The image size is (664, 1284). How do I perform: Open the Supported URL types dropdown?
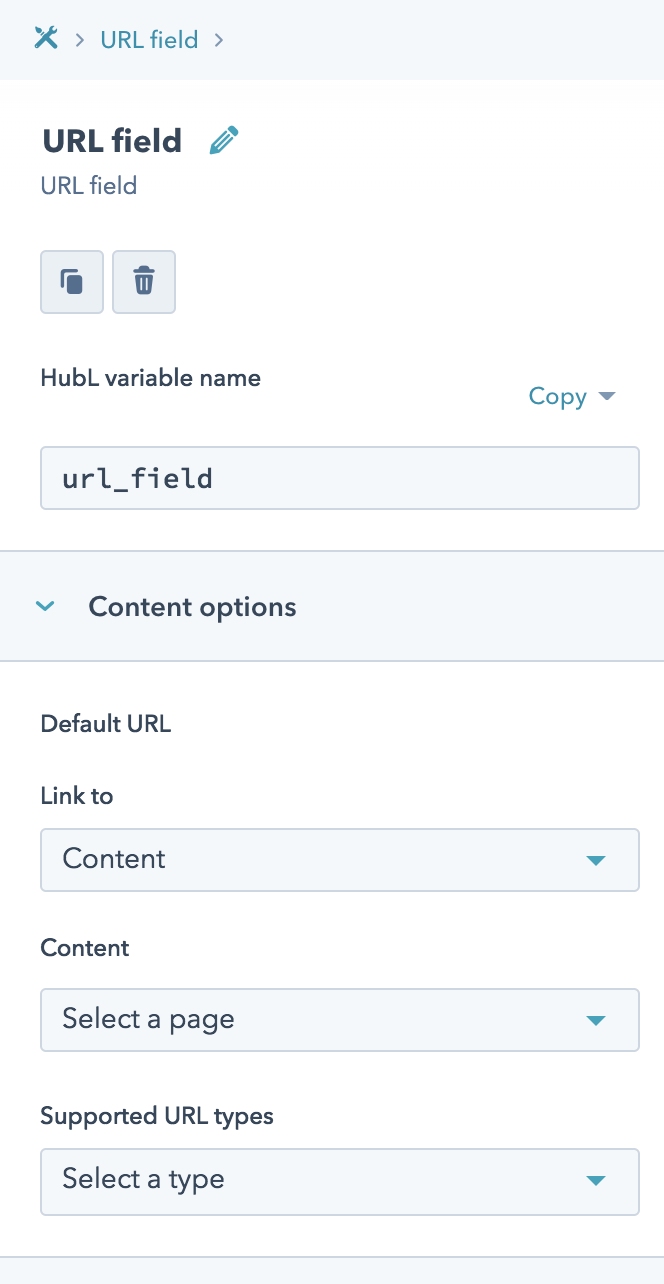pos(339,1182)
